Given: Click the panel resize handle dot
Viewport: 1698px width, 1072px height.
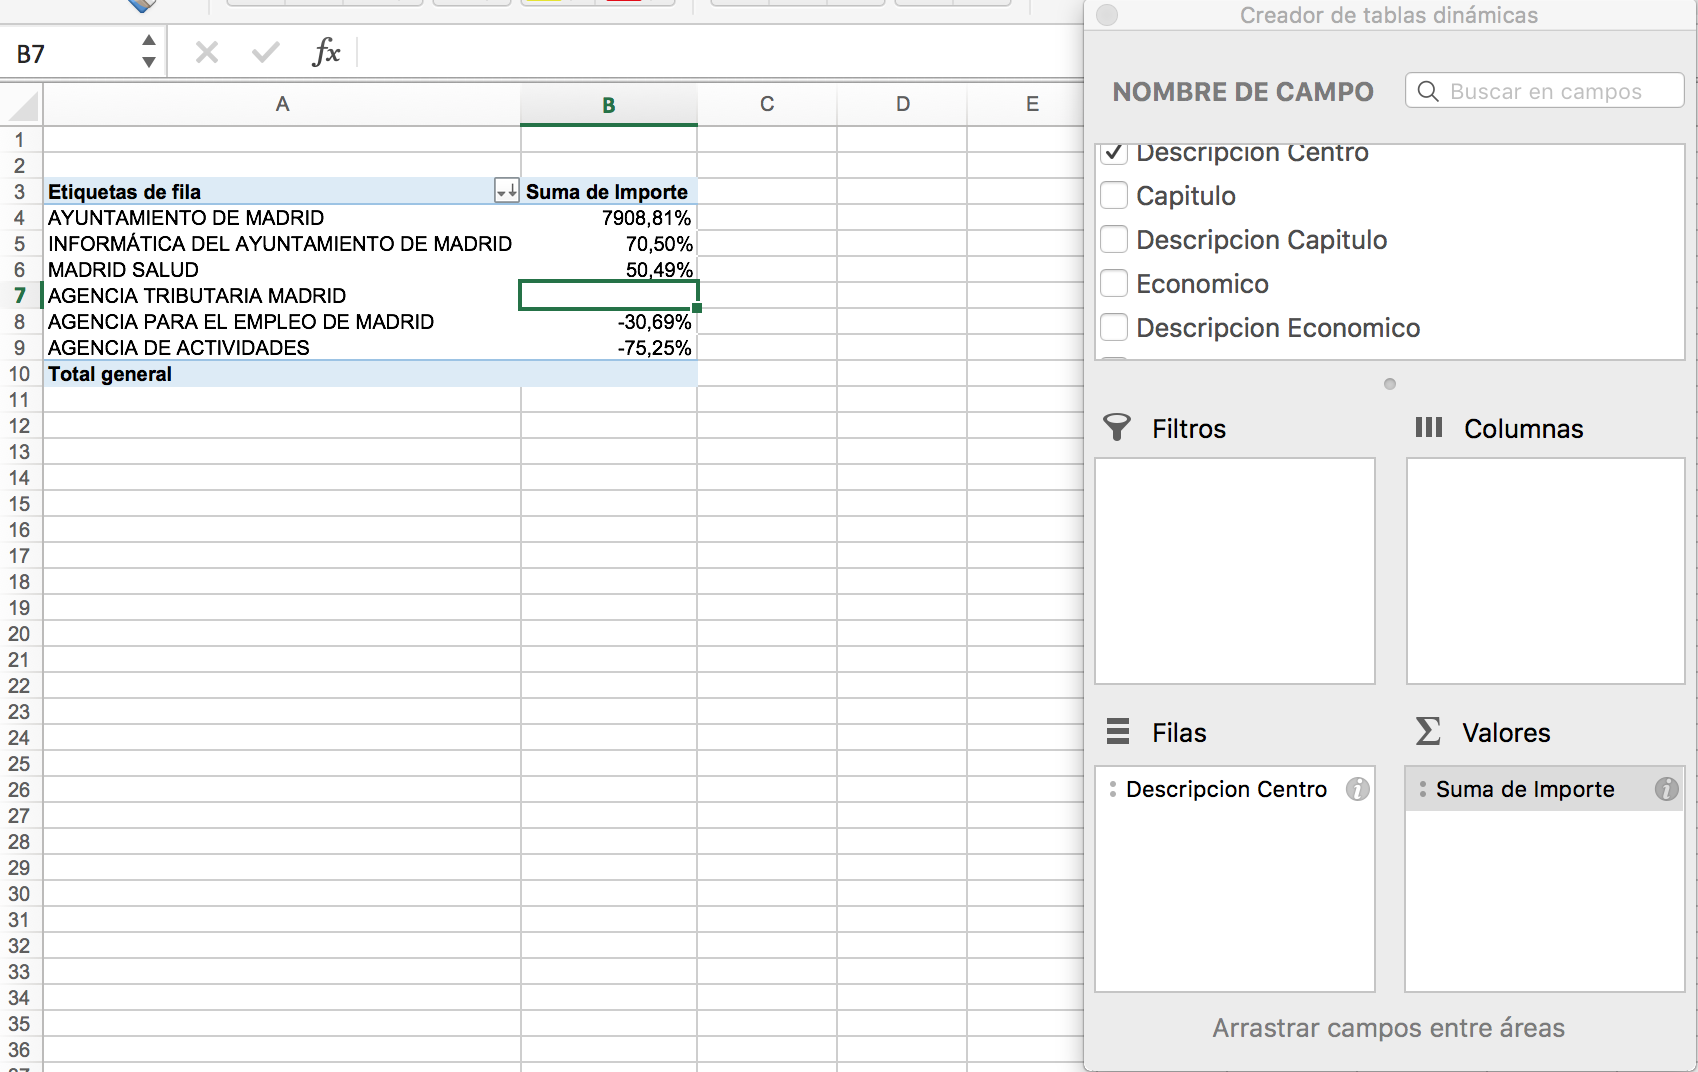Looking at the screenshot, I should click(x=1389, y=384).
